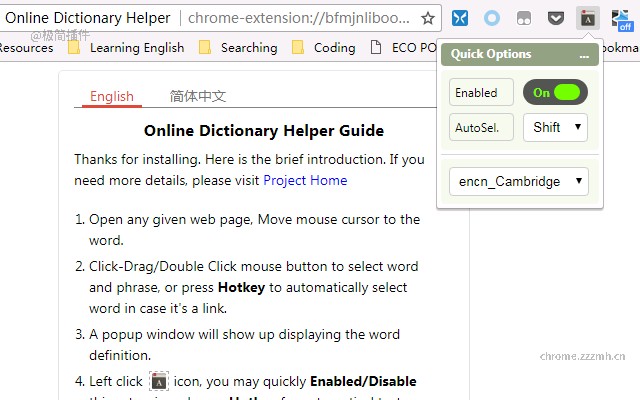The image size is (640, 400).
Task: Bookmark page with the star icon
Action: [x=428, y=18]
